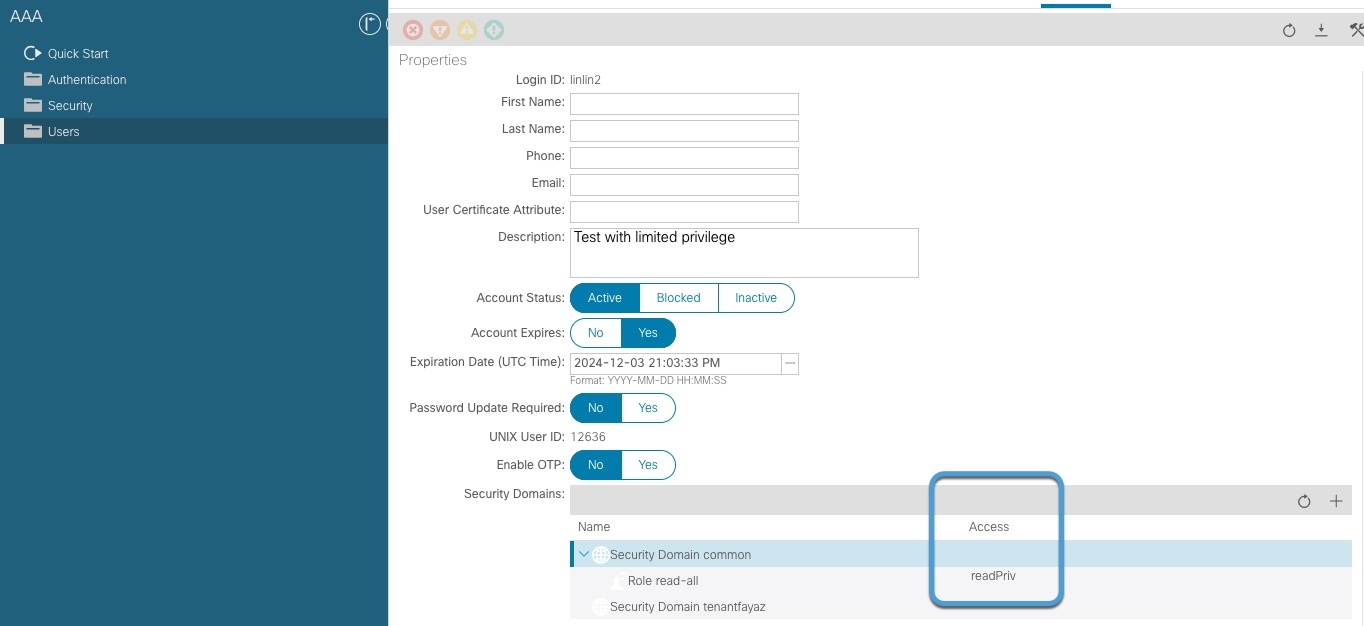Click the yellow minor faults icon
This screenshot has height=626, width=1364.
point(467,30)
